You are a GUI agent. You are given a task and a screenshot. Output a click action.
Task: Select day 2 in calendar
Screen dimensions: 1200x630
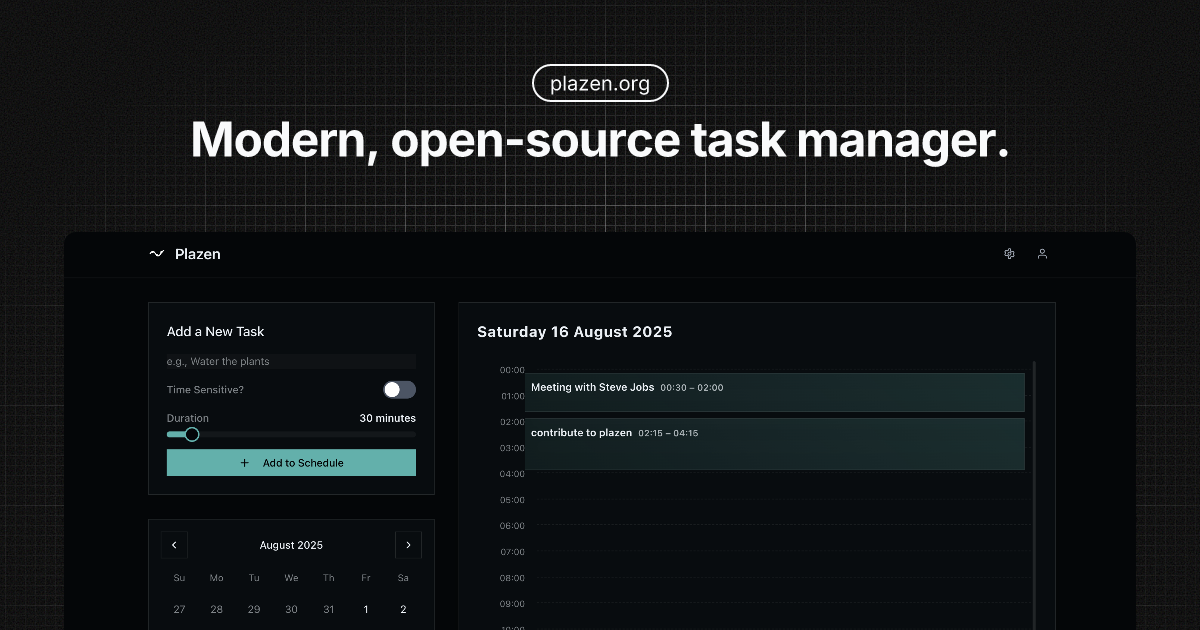(x=403, y=609)
